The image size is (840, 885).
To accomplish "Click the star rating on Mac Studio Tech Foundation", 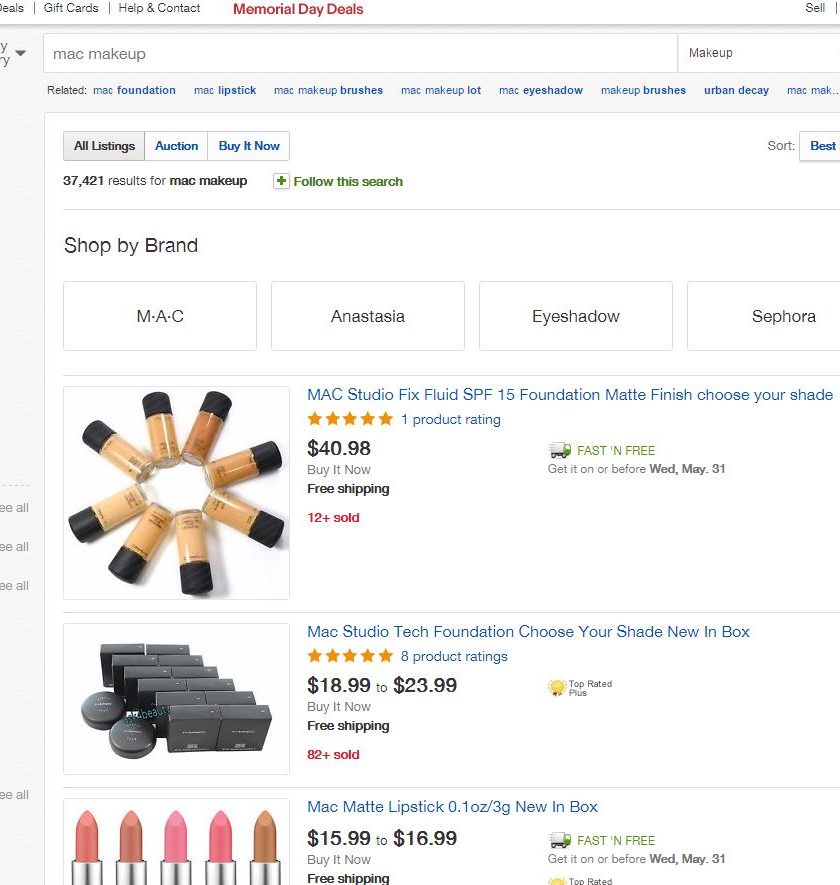I will point(350,656).
